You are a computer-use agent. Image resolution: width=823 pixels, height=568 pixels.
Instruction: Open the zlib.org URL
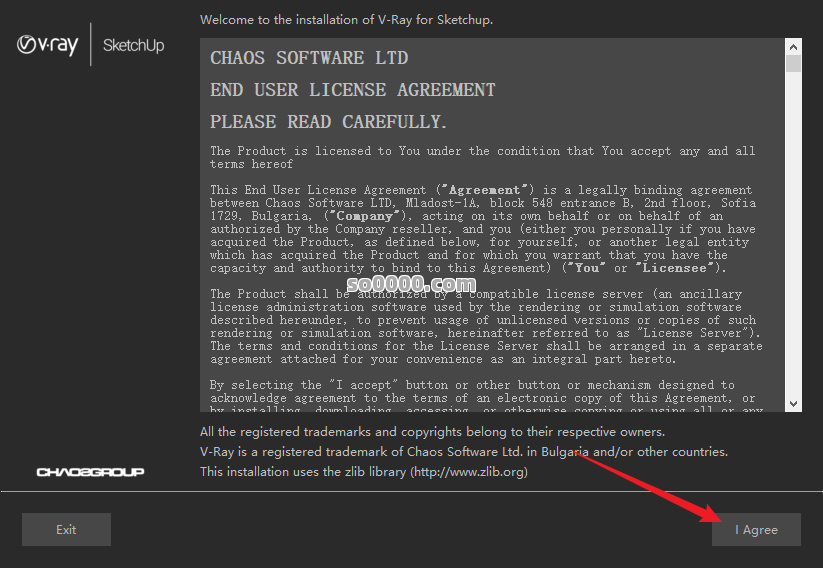point(468,472)
